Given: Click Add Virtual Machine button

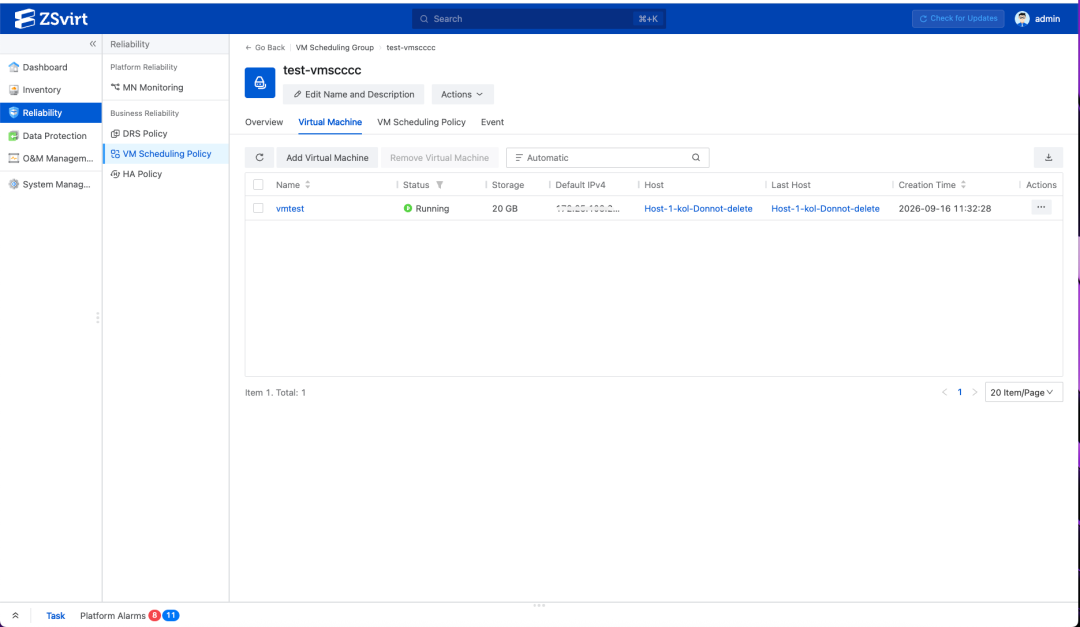Looking at the screenshot, I should [x=327, y=158].
